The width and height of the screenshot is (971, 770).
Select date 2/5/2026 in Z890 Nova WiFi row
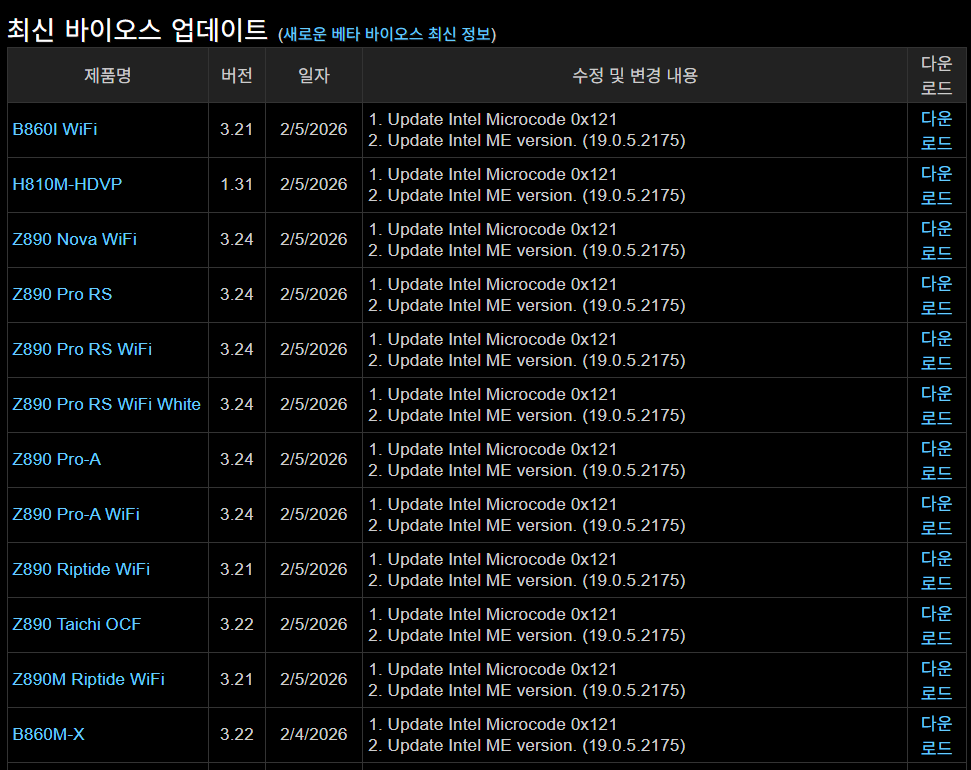tap(313, 240)
